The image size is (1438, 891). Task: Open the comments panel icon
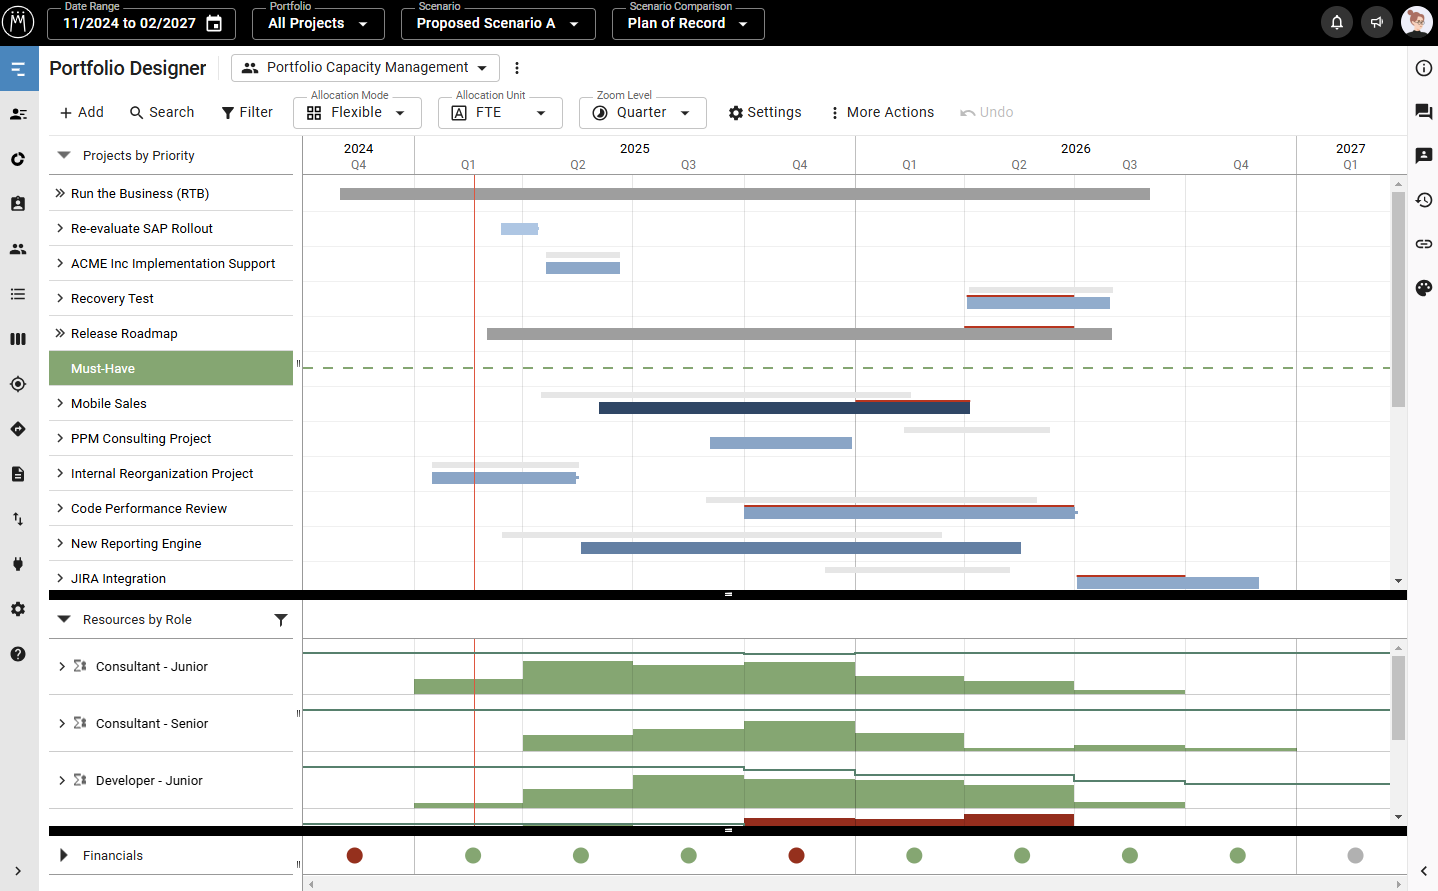(1424, 112)
